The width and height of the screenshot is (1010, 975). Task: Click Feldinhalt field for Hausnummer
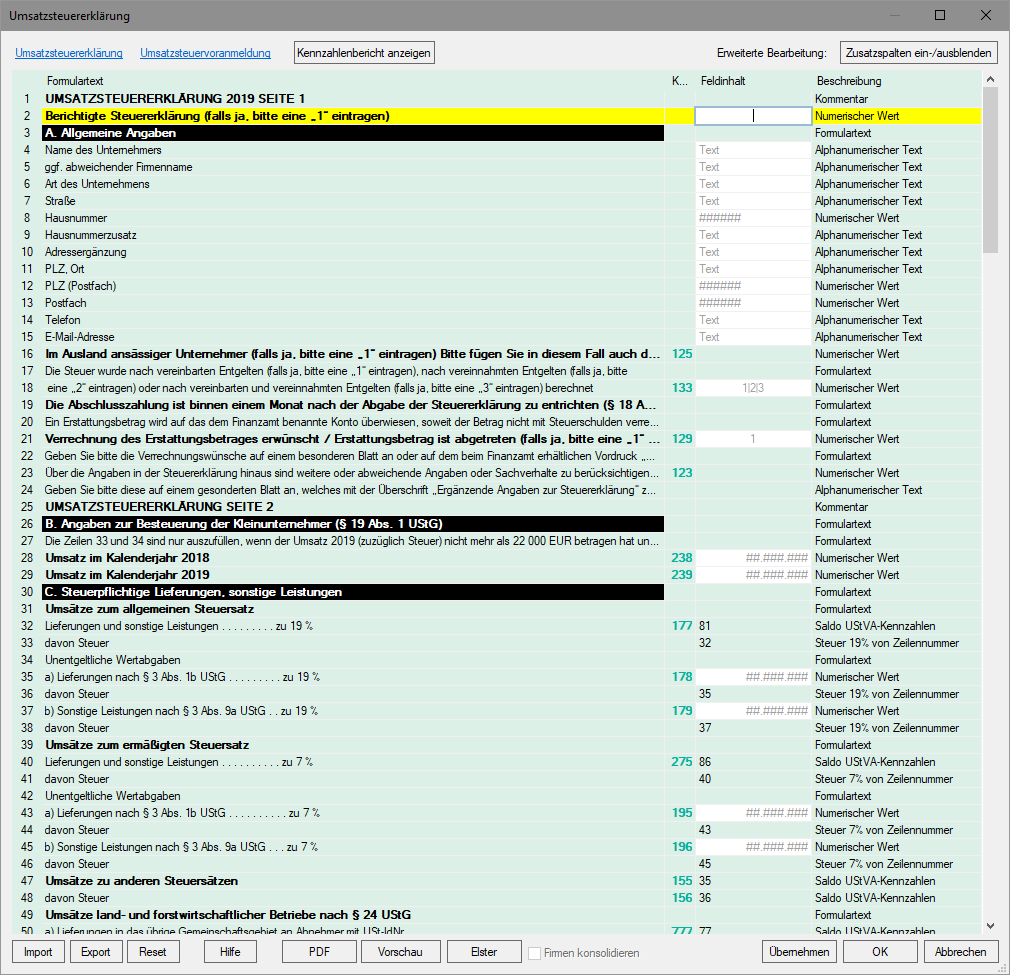(x=753, y=218)
